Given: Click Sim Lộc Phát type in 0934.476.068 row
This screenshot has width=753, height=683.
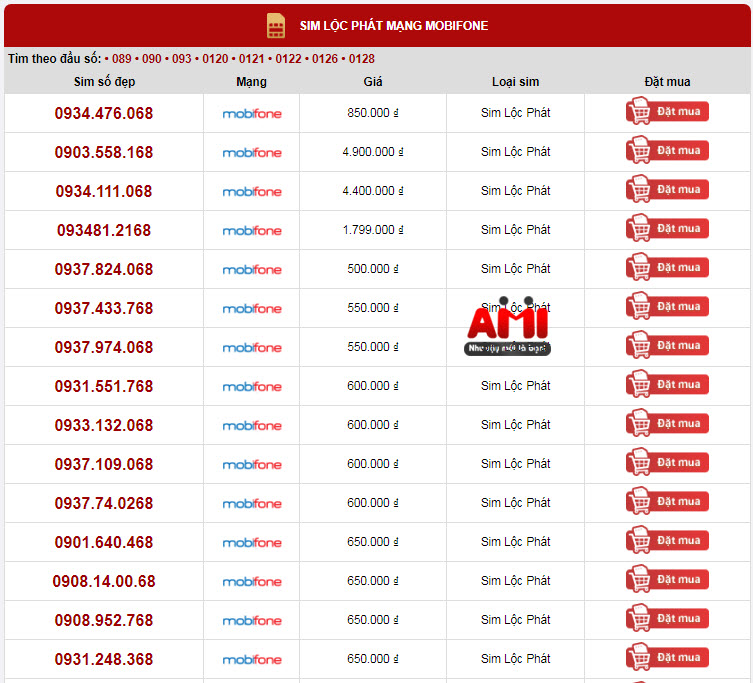Looking at the screenshot, I should point(515,113).
